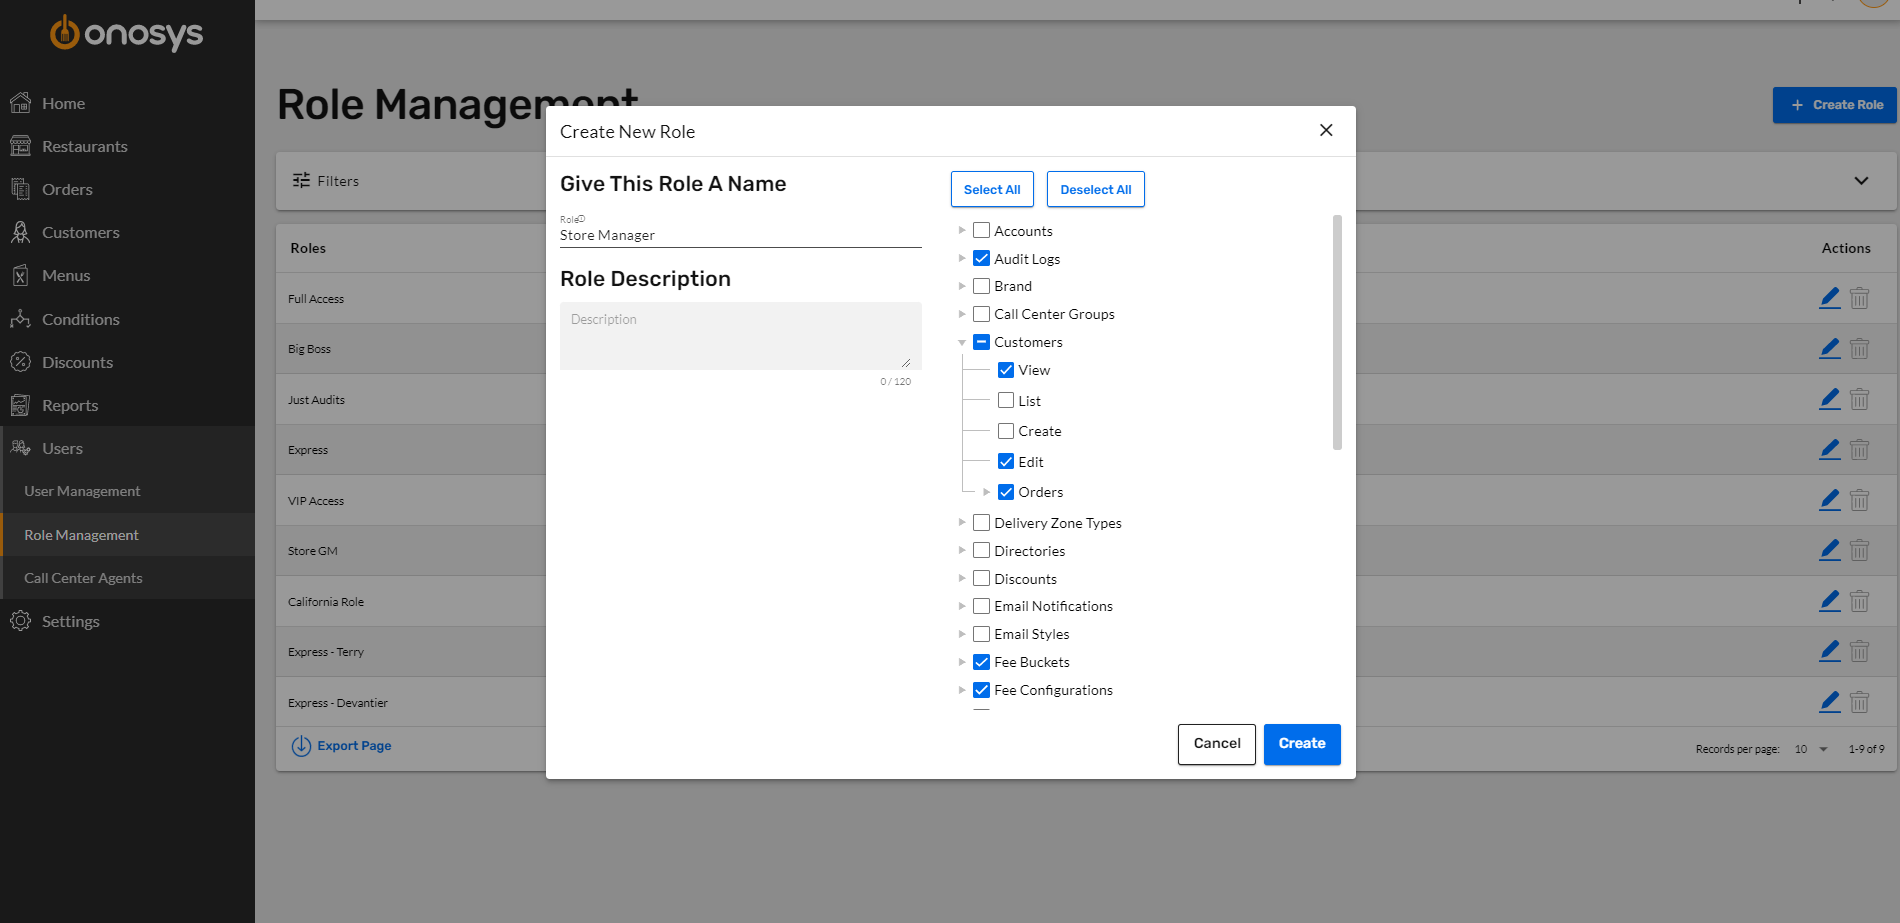This screenshot has height=923, width=1900.
Task: Open the Filters panel icon
Action: click(300, 180)
